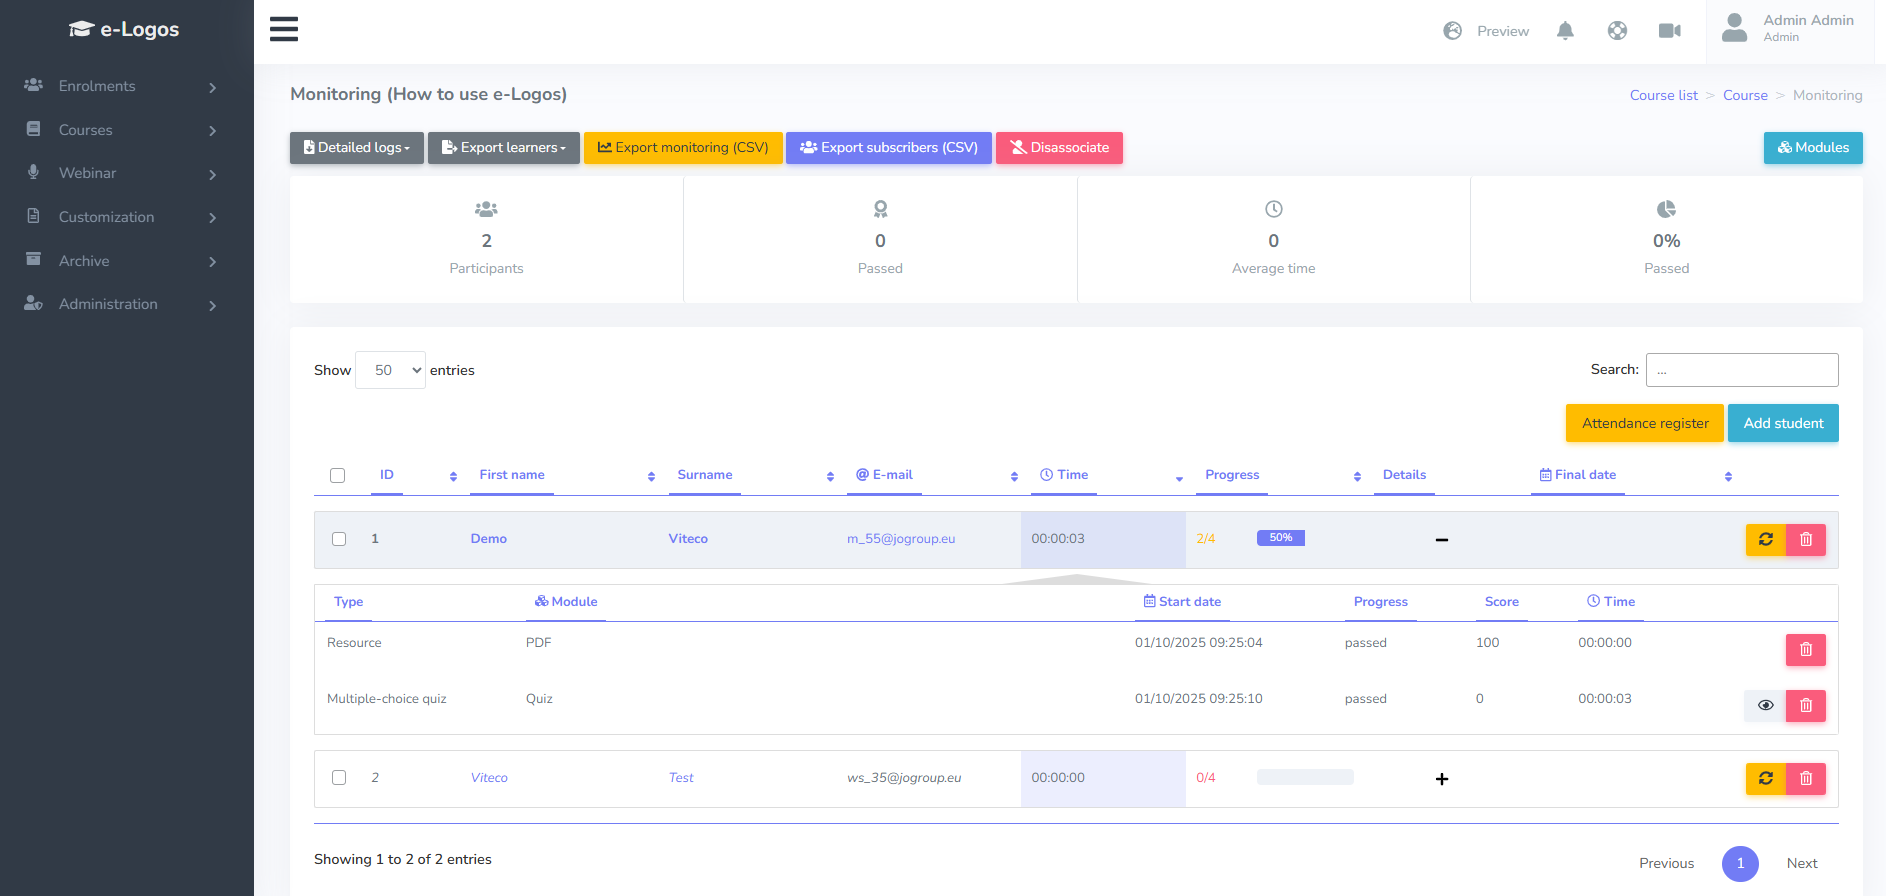Open the Administration sidebar menu
Viewport: 1886px width, 896px height.
pyautogui.click(x=120, y=304)
